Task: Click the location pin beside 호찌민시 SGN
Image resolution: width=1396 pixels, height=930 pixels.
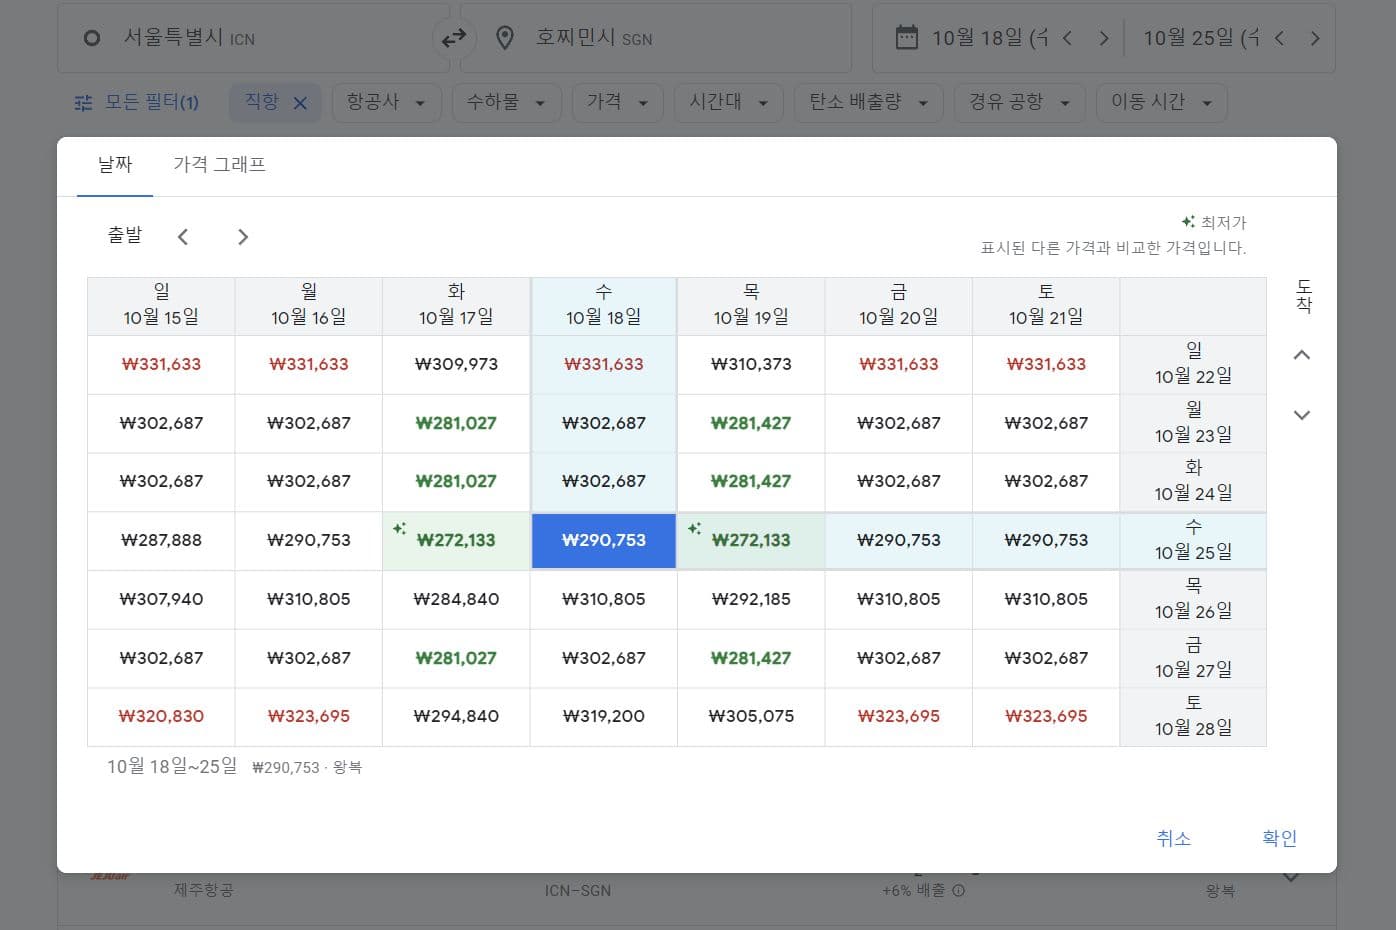Action: coord(505,37)
